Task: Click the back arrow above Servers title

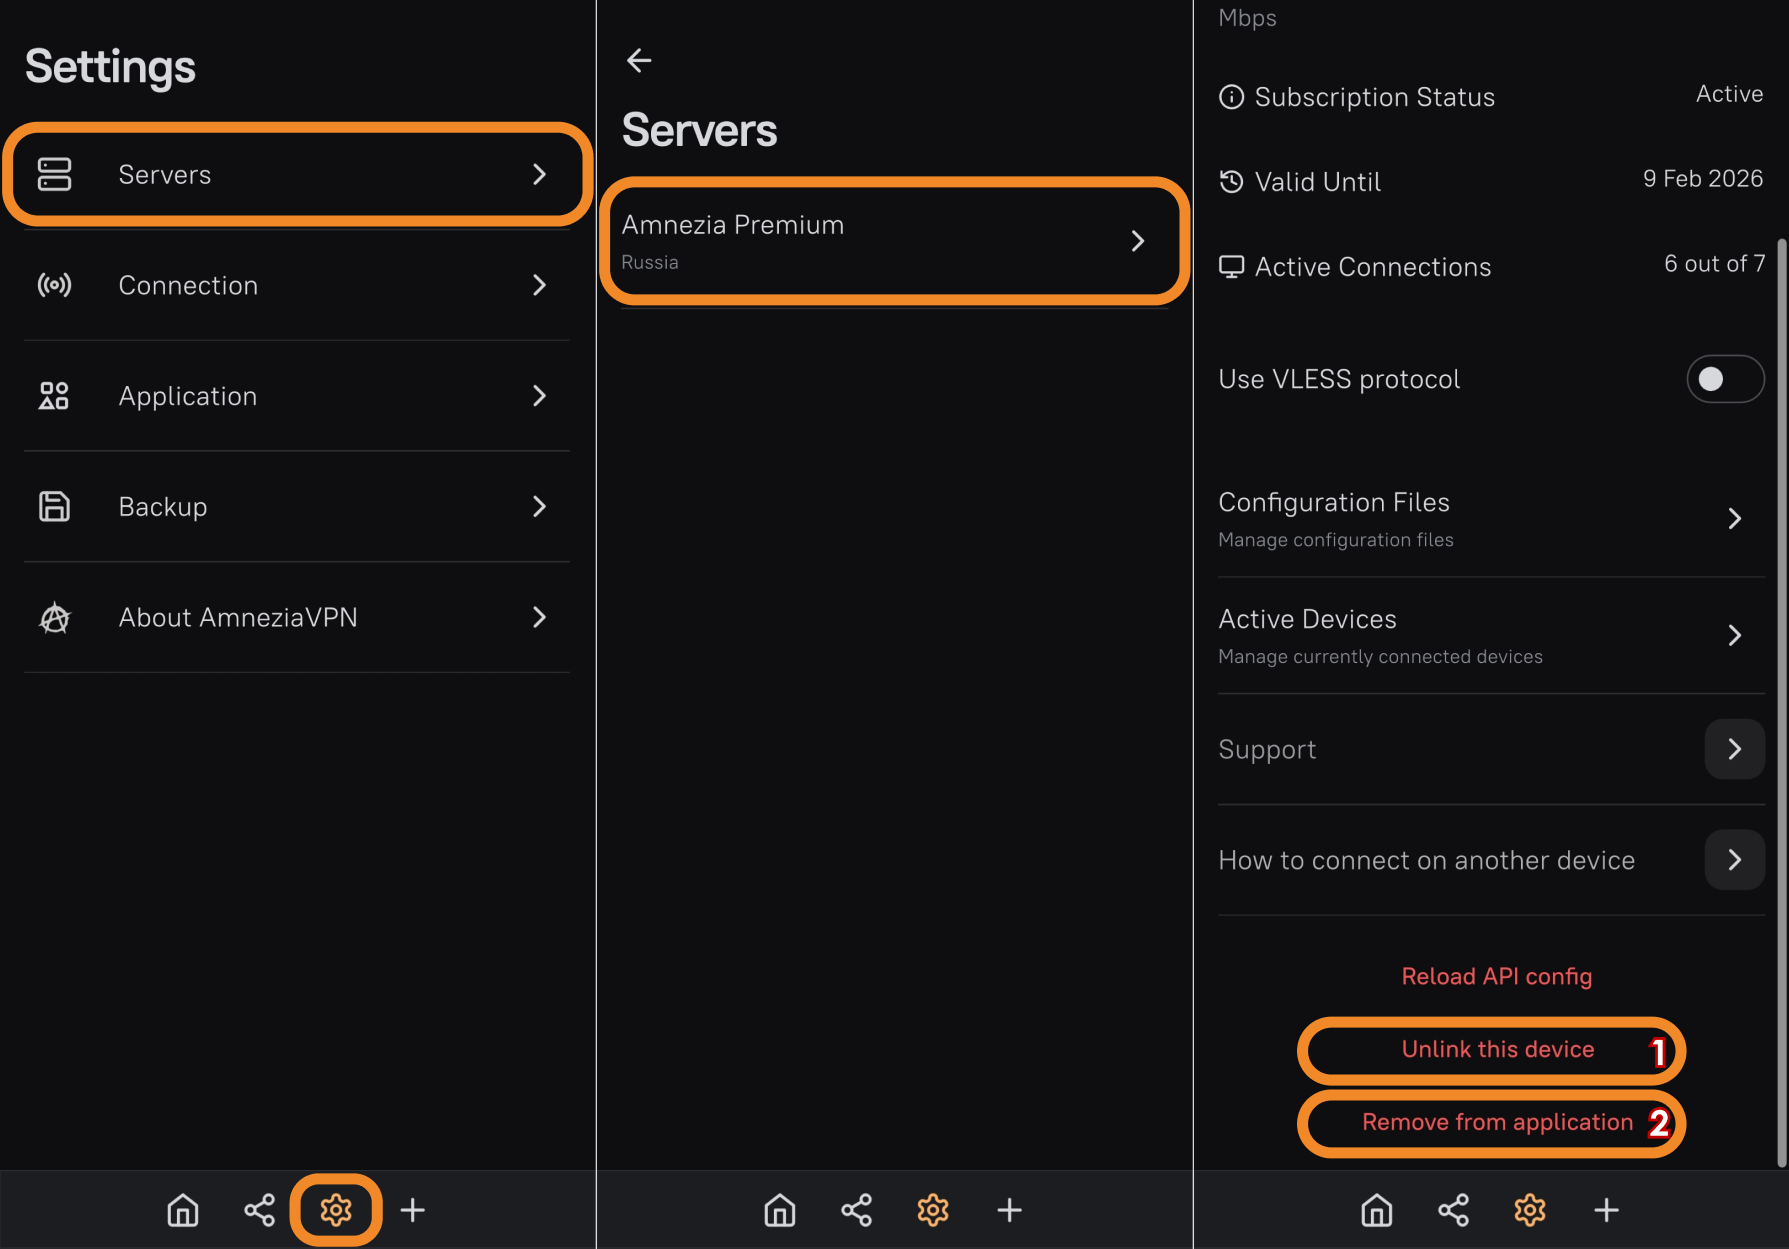Action: coord(639,61)
